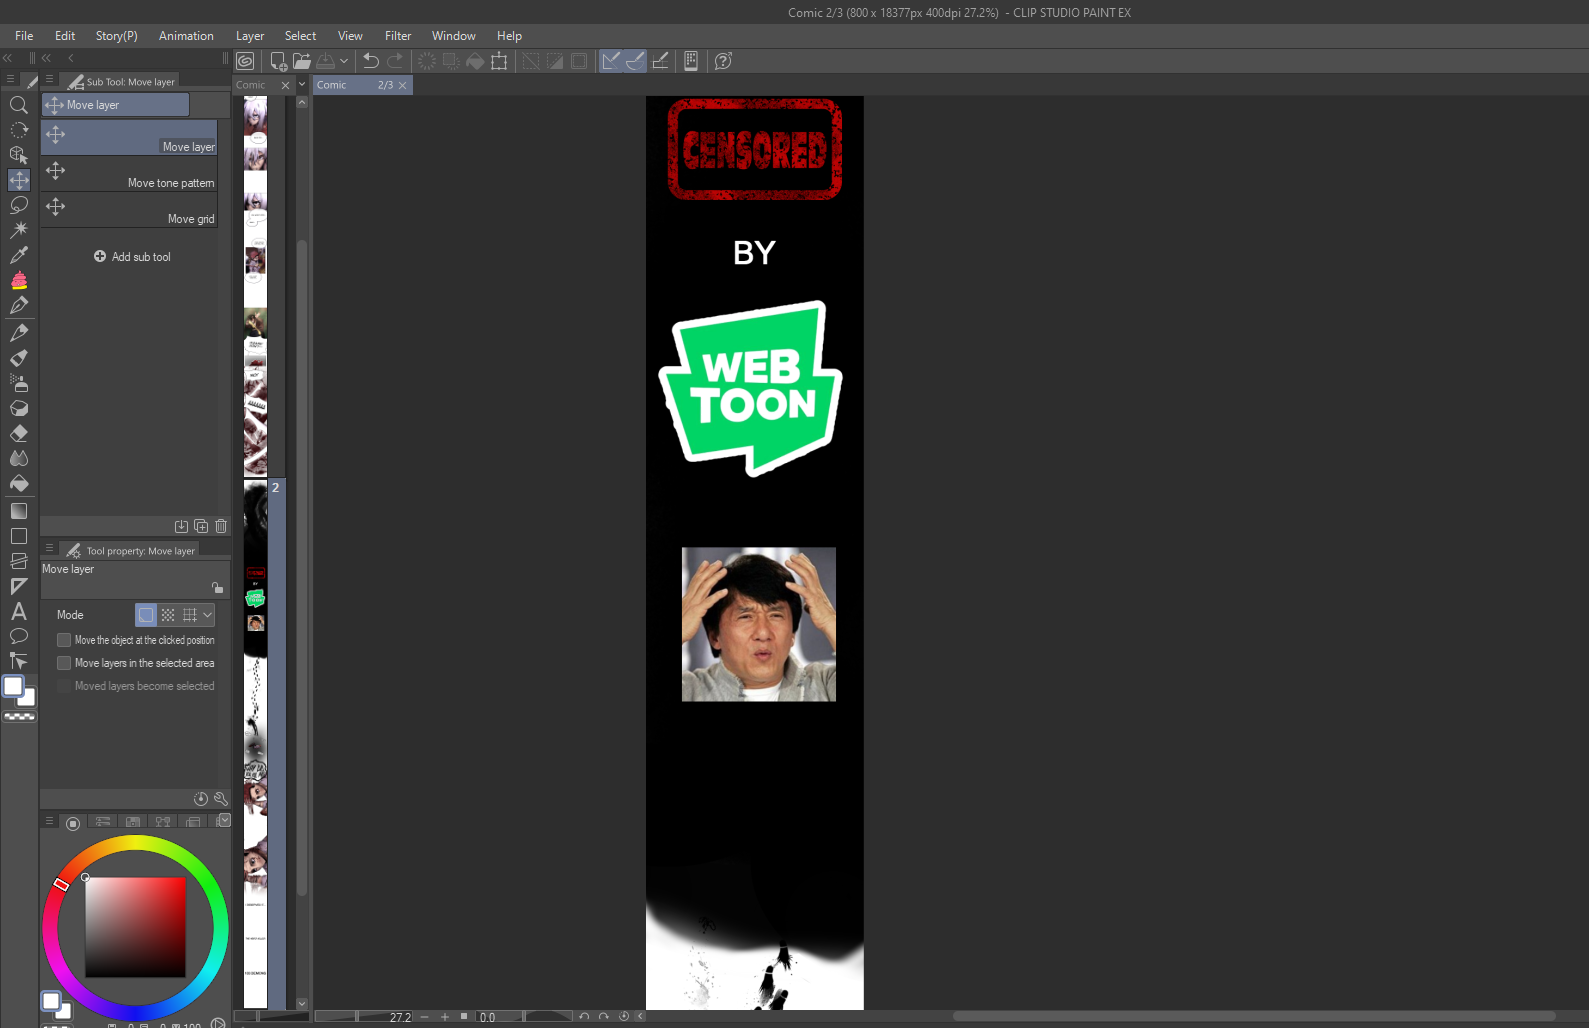Toggle Snap to Grid
Viewport: 1589px width, 1028px height.
660,61
